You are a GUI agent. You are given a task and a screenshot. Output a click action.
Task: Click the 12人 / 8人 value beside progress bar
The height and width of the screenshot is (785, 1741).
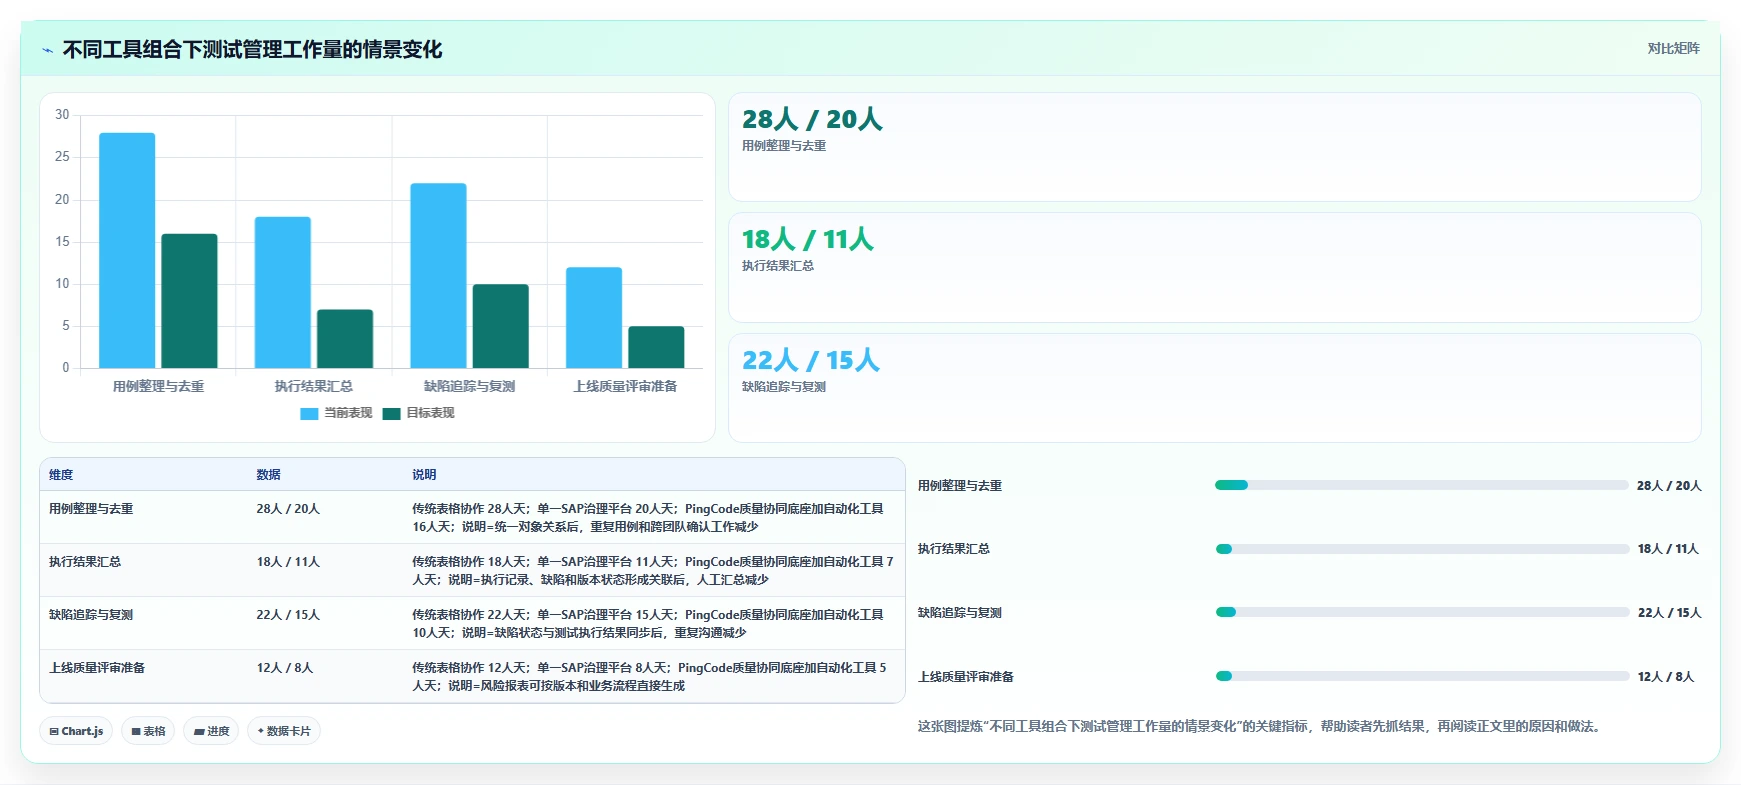coord(1666,677)
